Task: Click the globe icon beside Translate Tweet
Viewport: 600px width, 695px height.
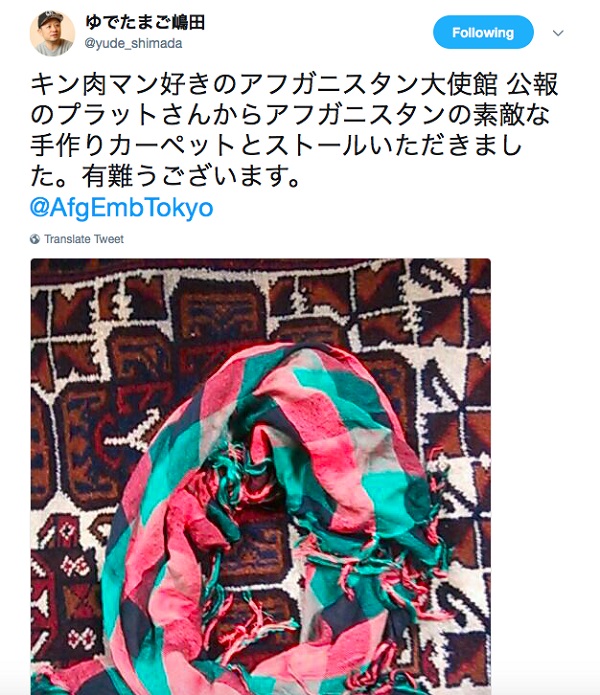Action: (x=35, y=239)
